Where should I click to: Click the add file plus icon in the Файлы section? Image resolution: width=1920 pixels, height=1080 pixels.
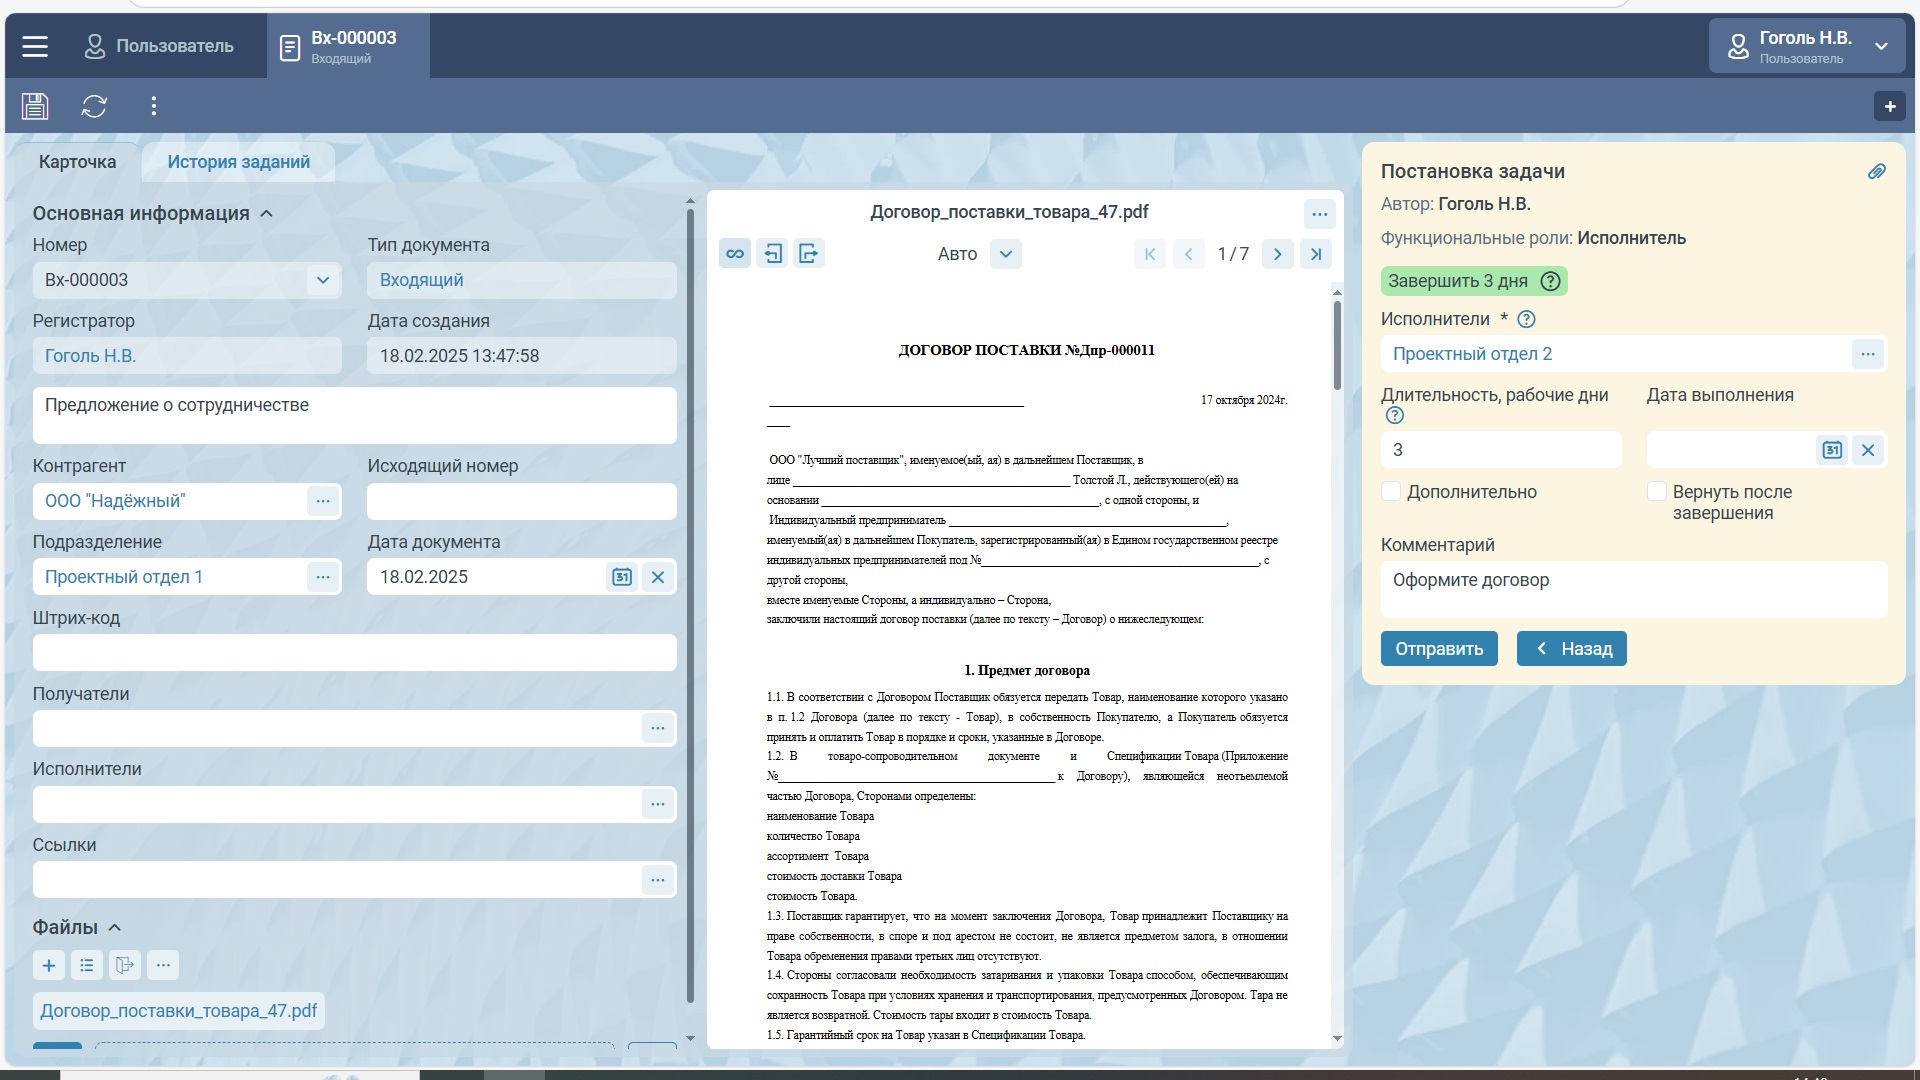[49, 965]
